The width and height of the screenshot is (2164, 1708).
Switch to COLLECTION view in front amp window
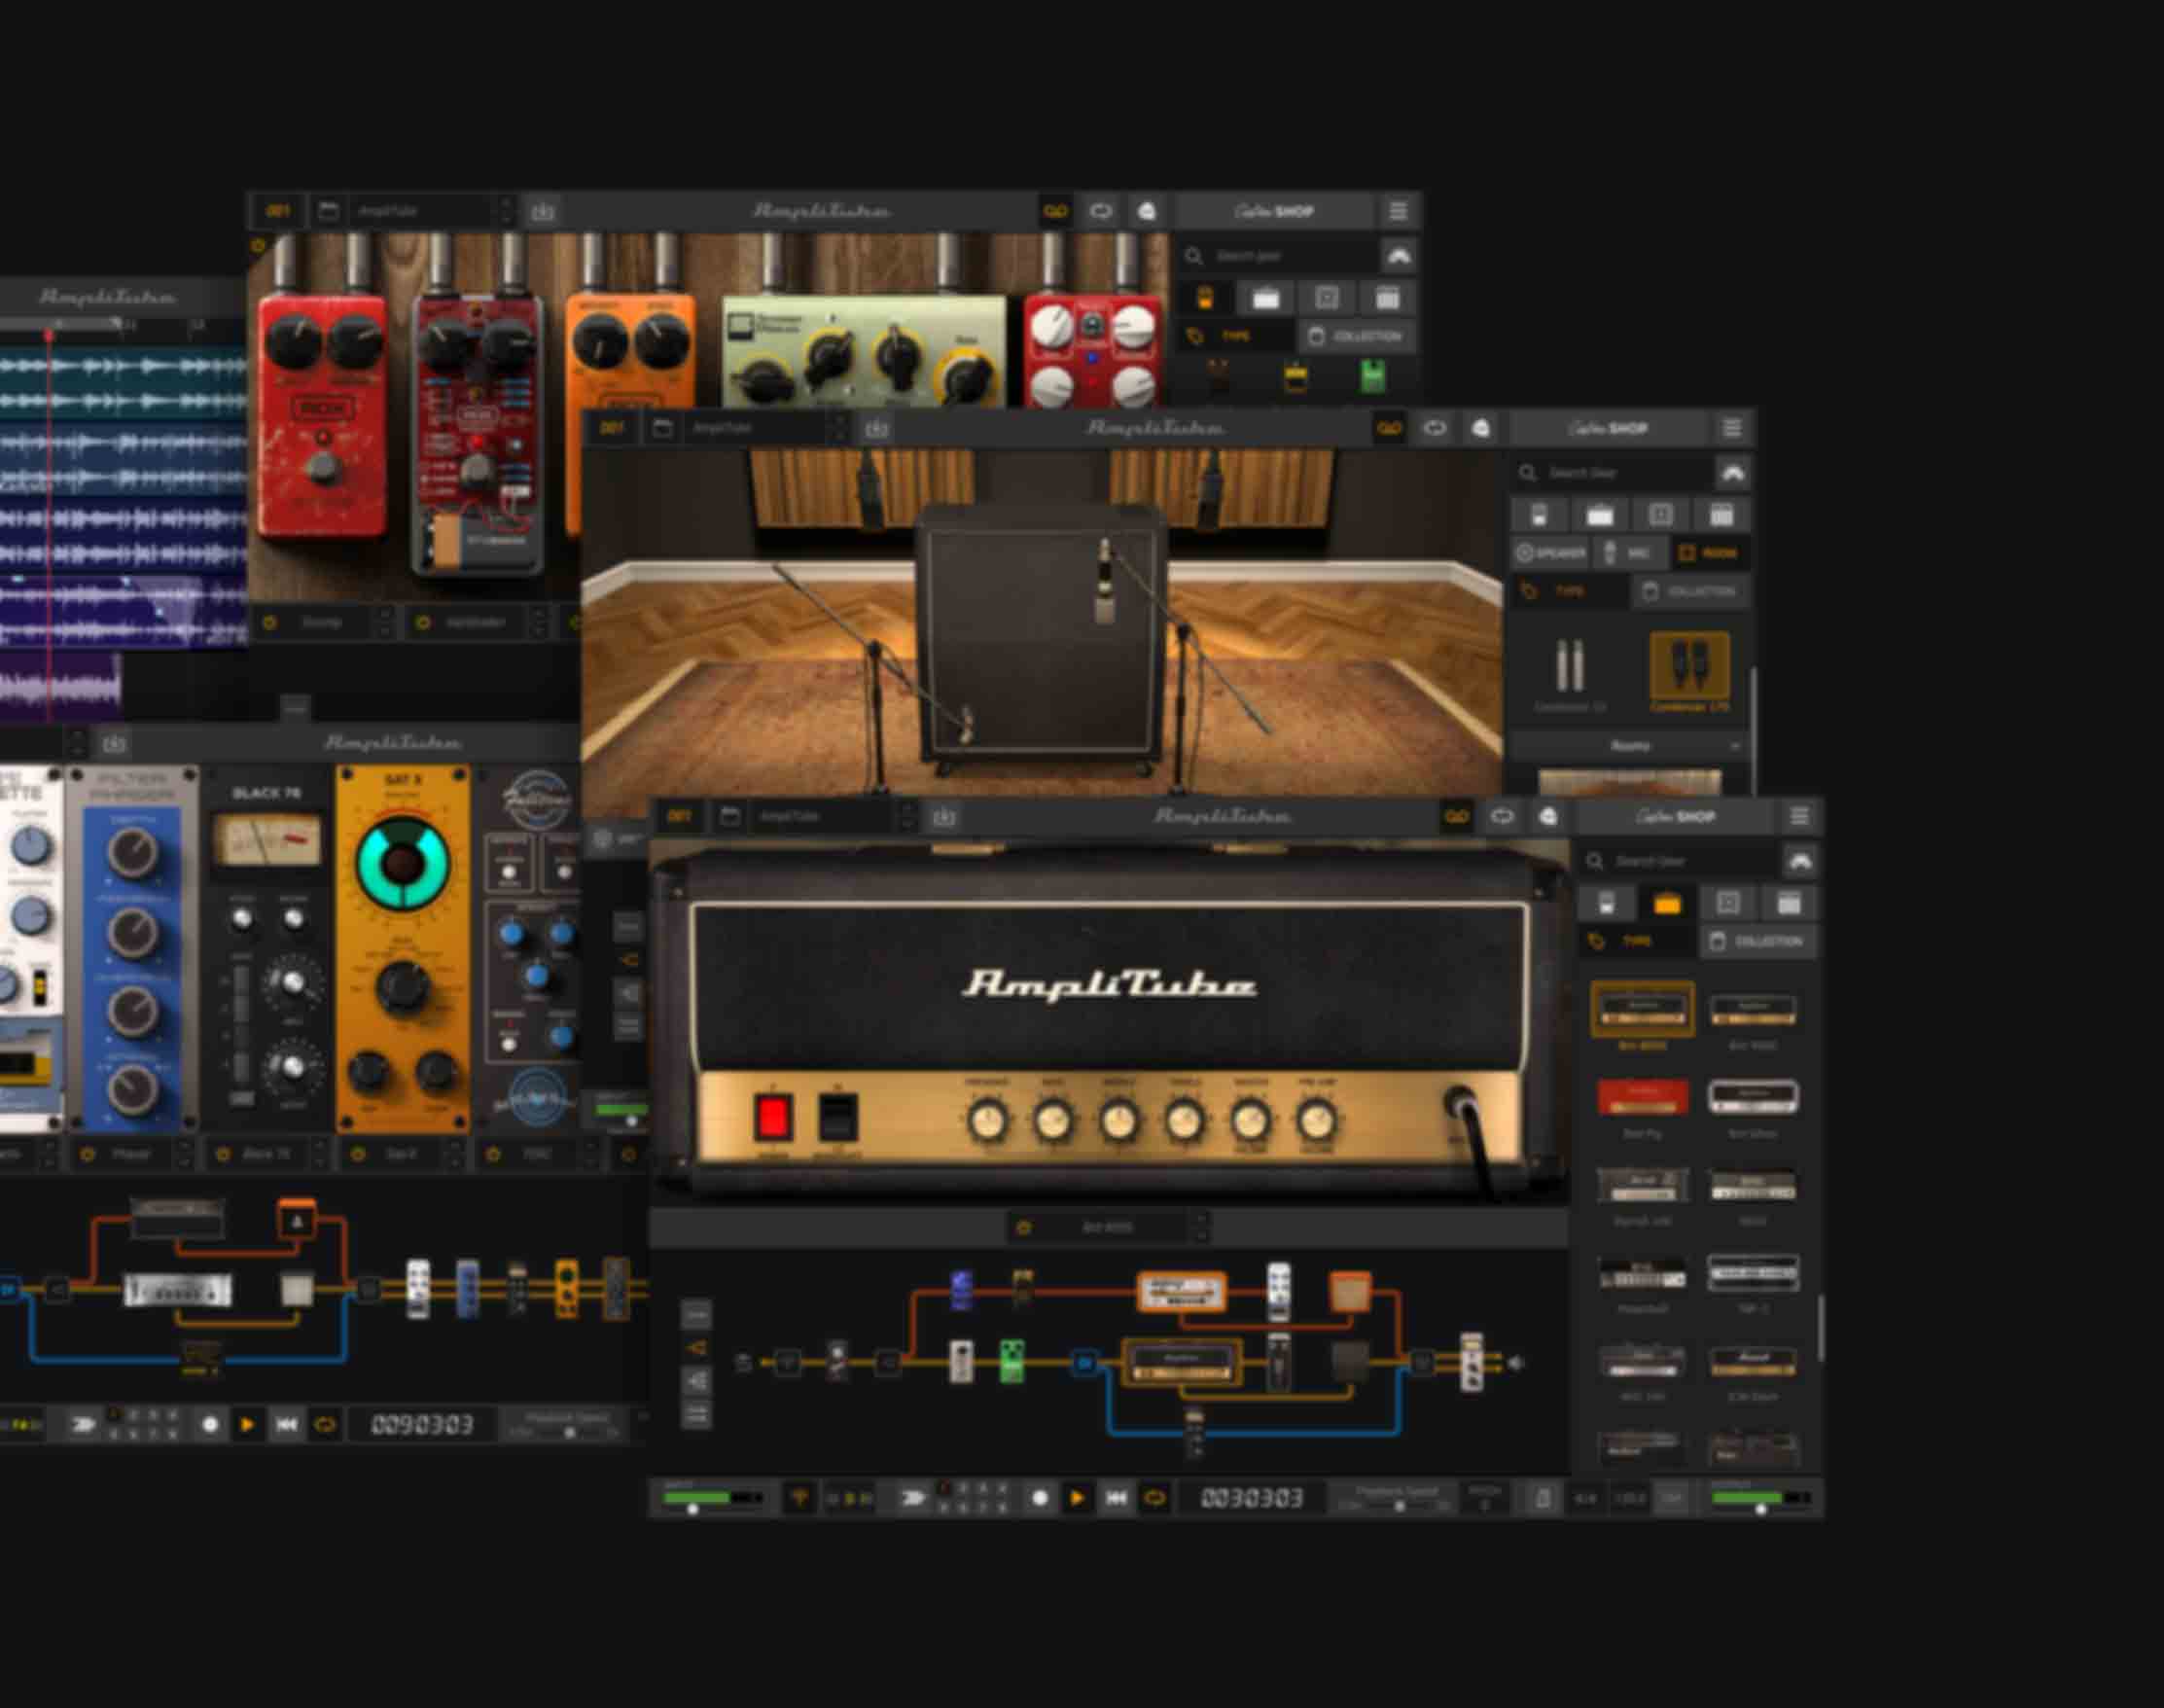[1758, 941]
